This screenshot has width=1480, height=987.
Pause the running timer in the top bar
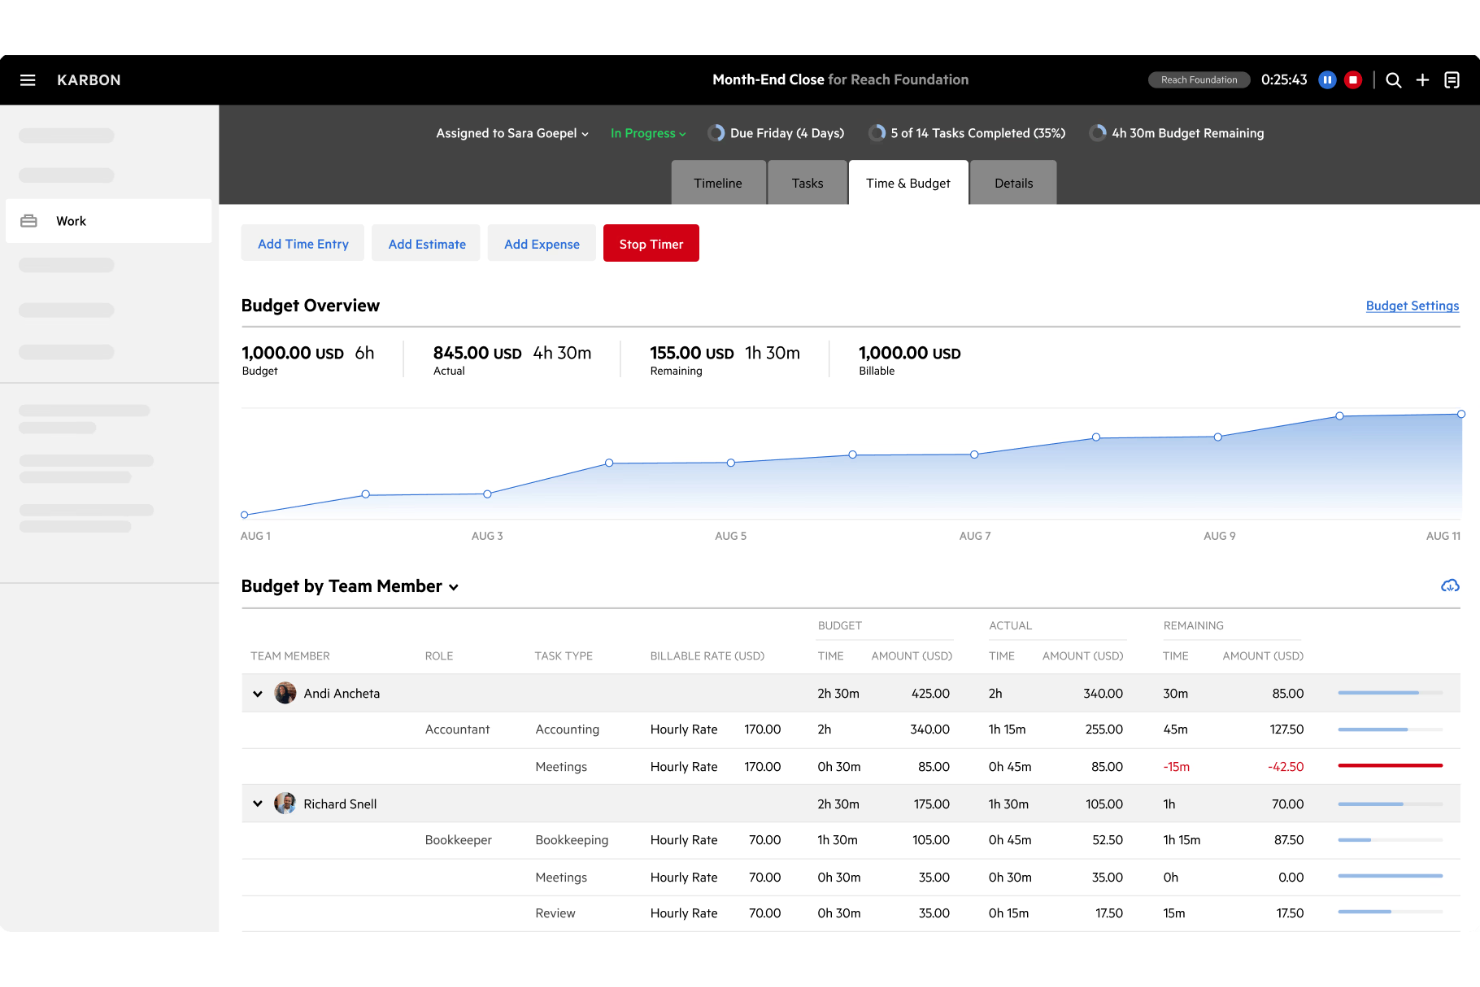[1327, 79]
